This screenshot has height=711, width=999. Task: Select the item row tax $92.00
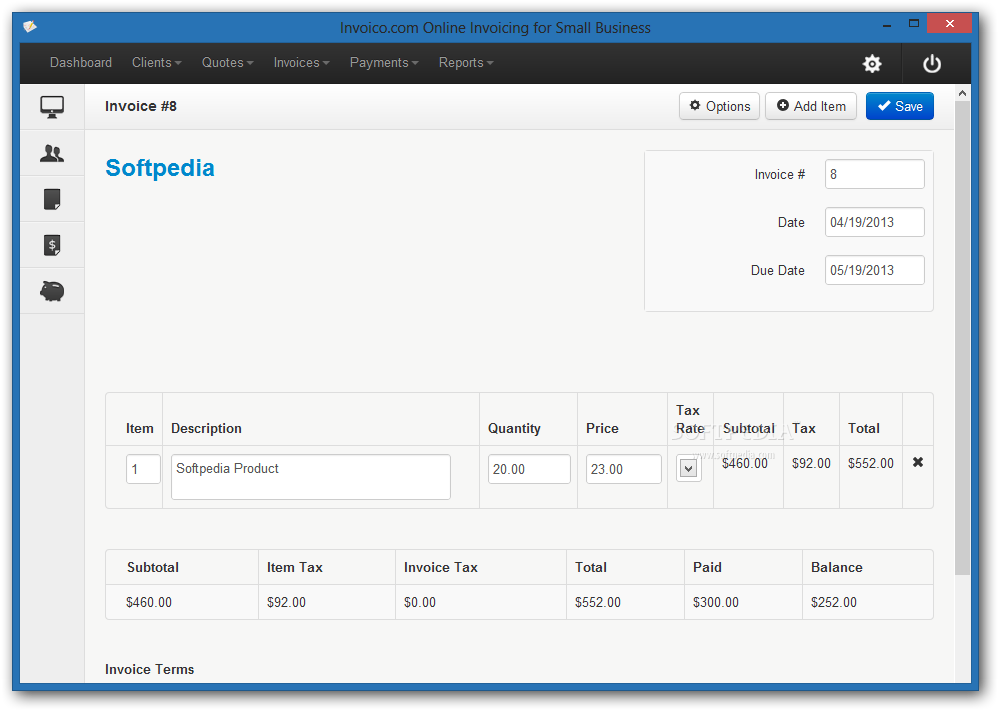[x=811, y=464]
